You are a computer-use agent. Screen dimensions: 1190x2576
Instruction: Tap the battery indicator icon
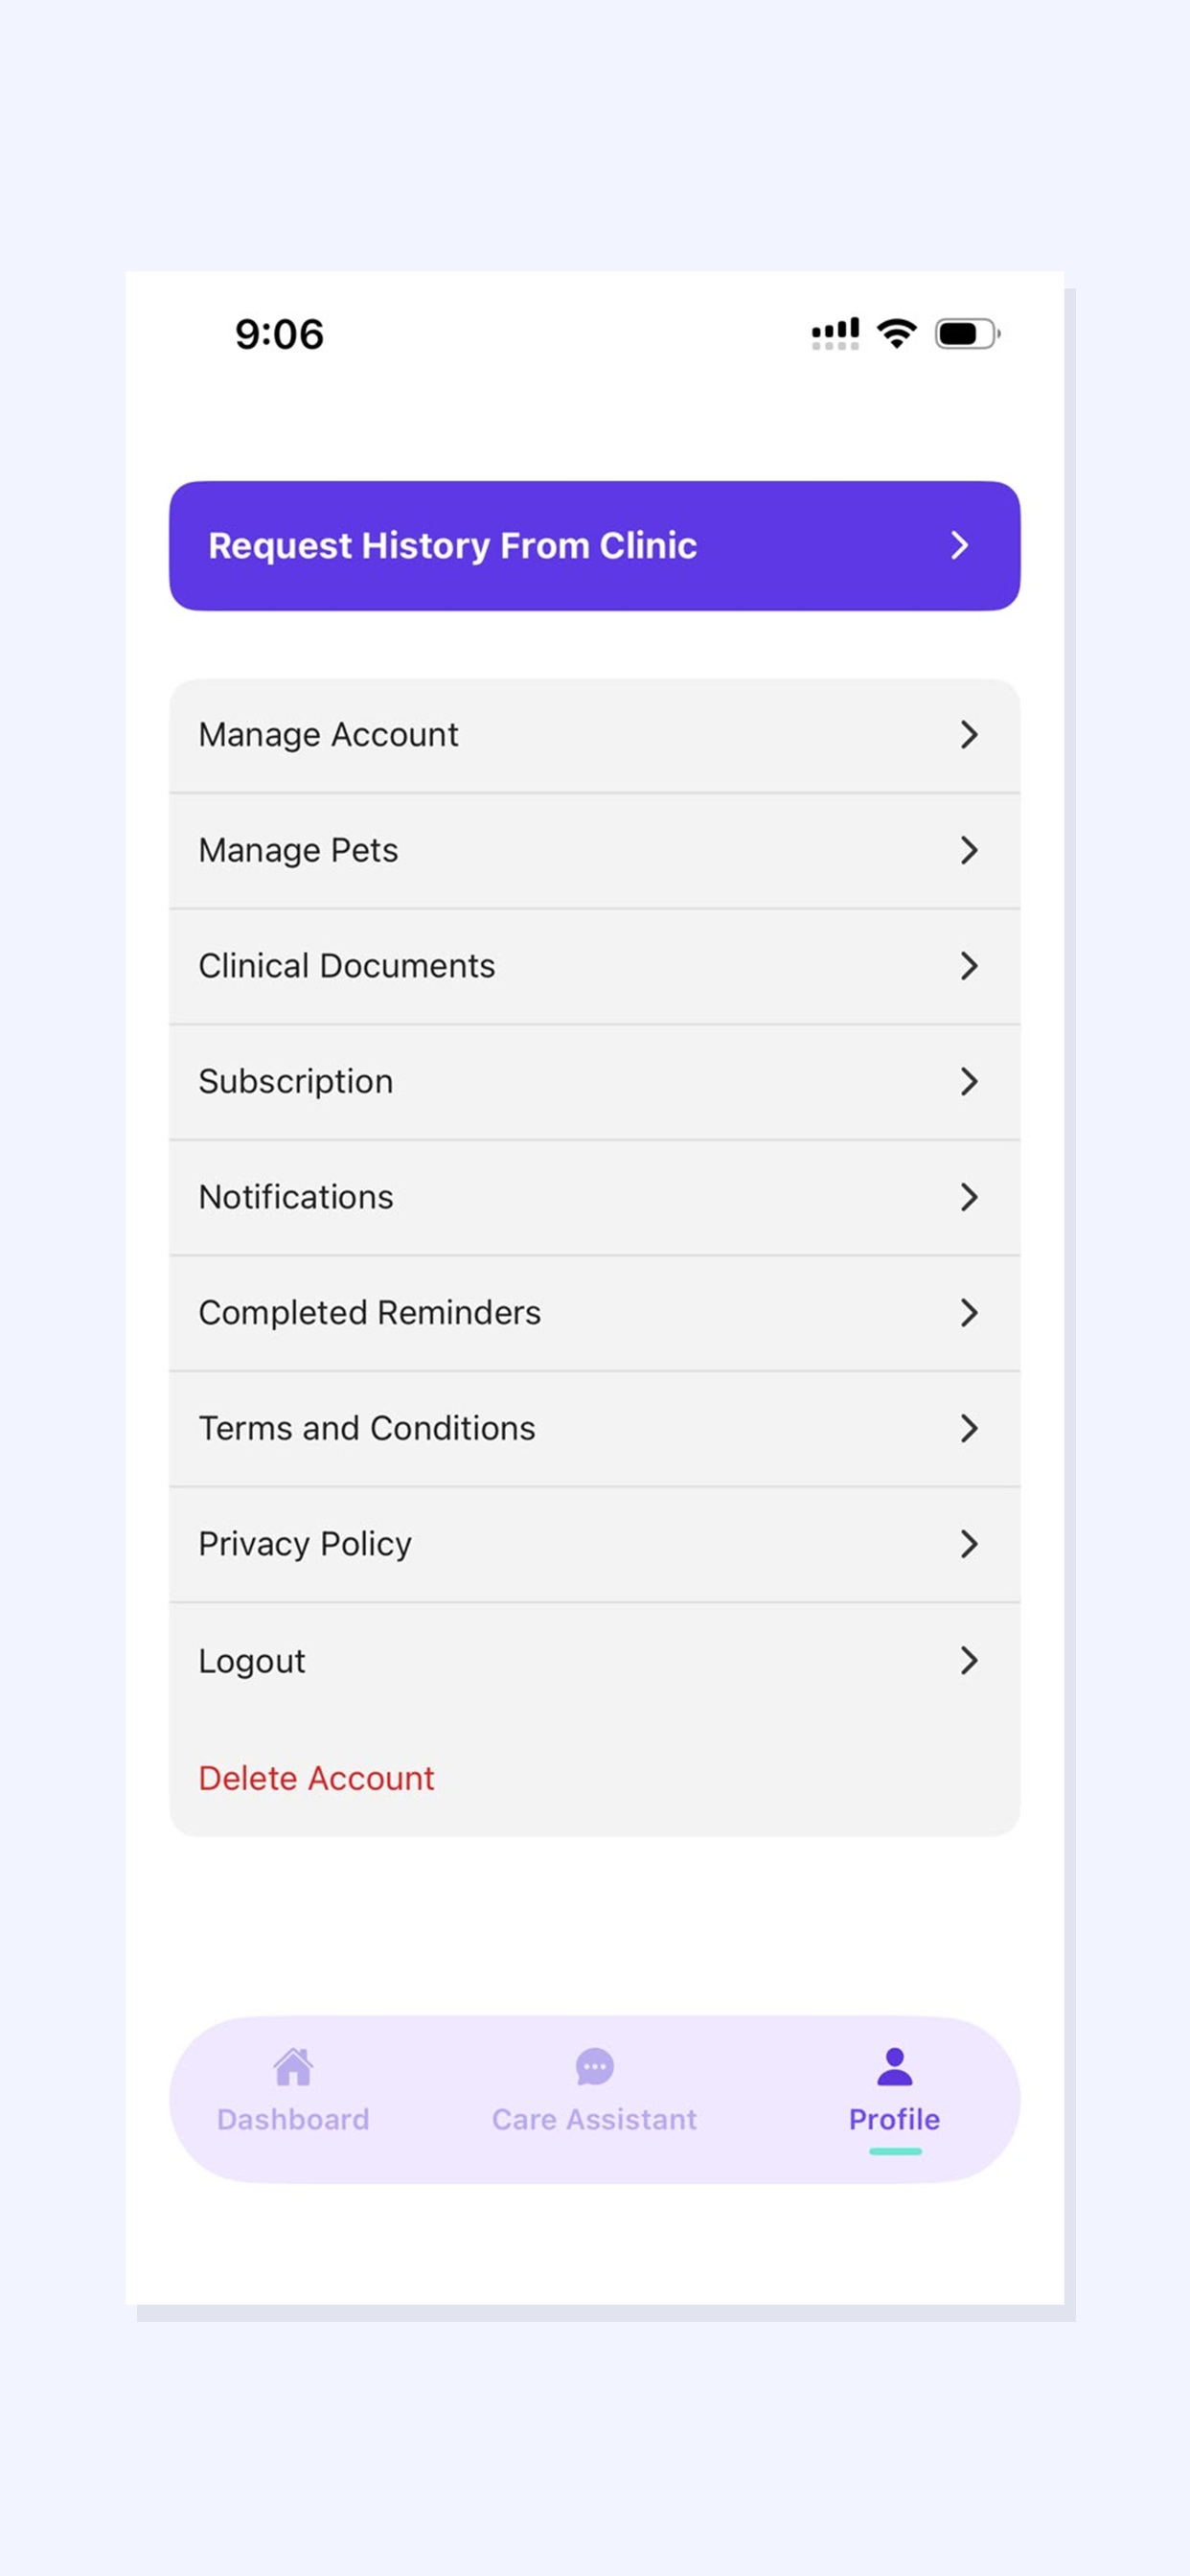967,333
